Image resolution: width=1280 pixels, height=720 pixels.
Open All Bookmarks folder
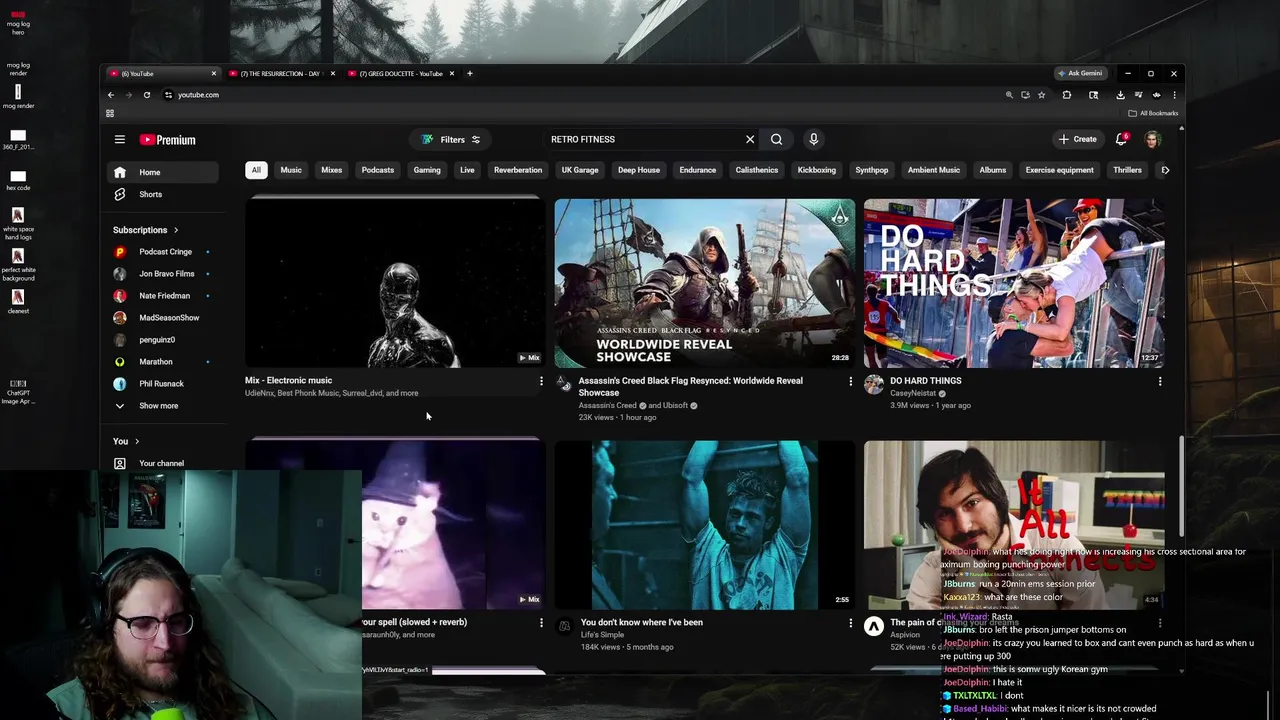1154,113
